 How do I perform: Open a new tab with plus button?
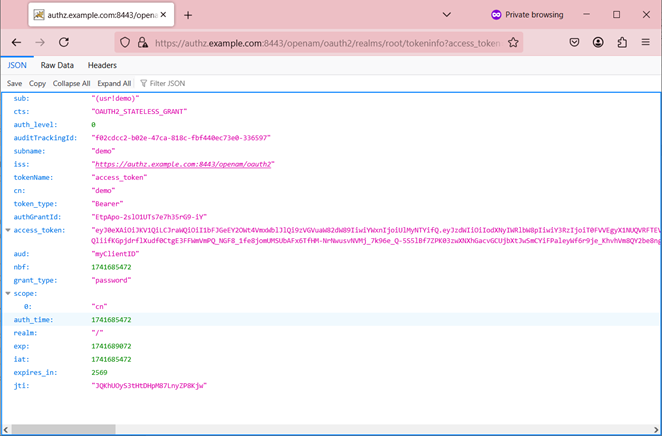click(x=188, y=15)
